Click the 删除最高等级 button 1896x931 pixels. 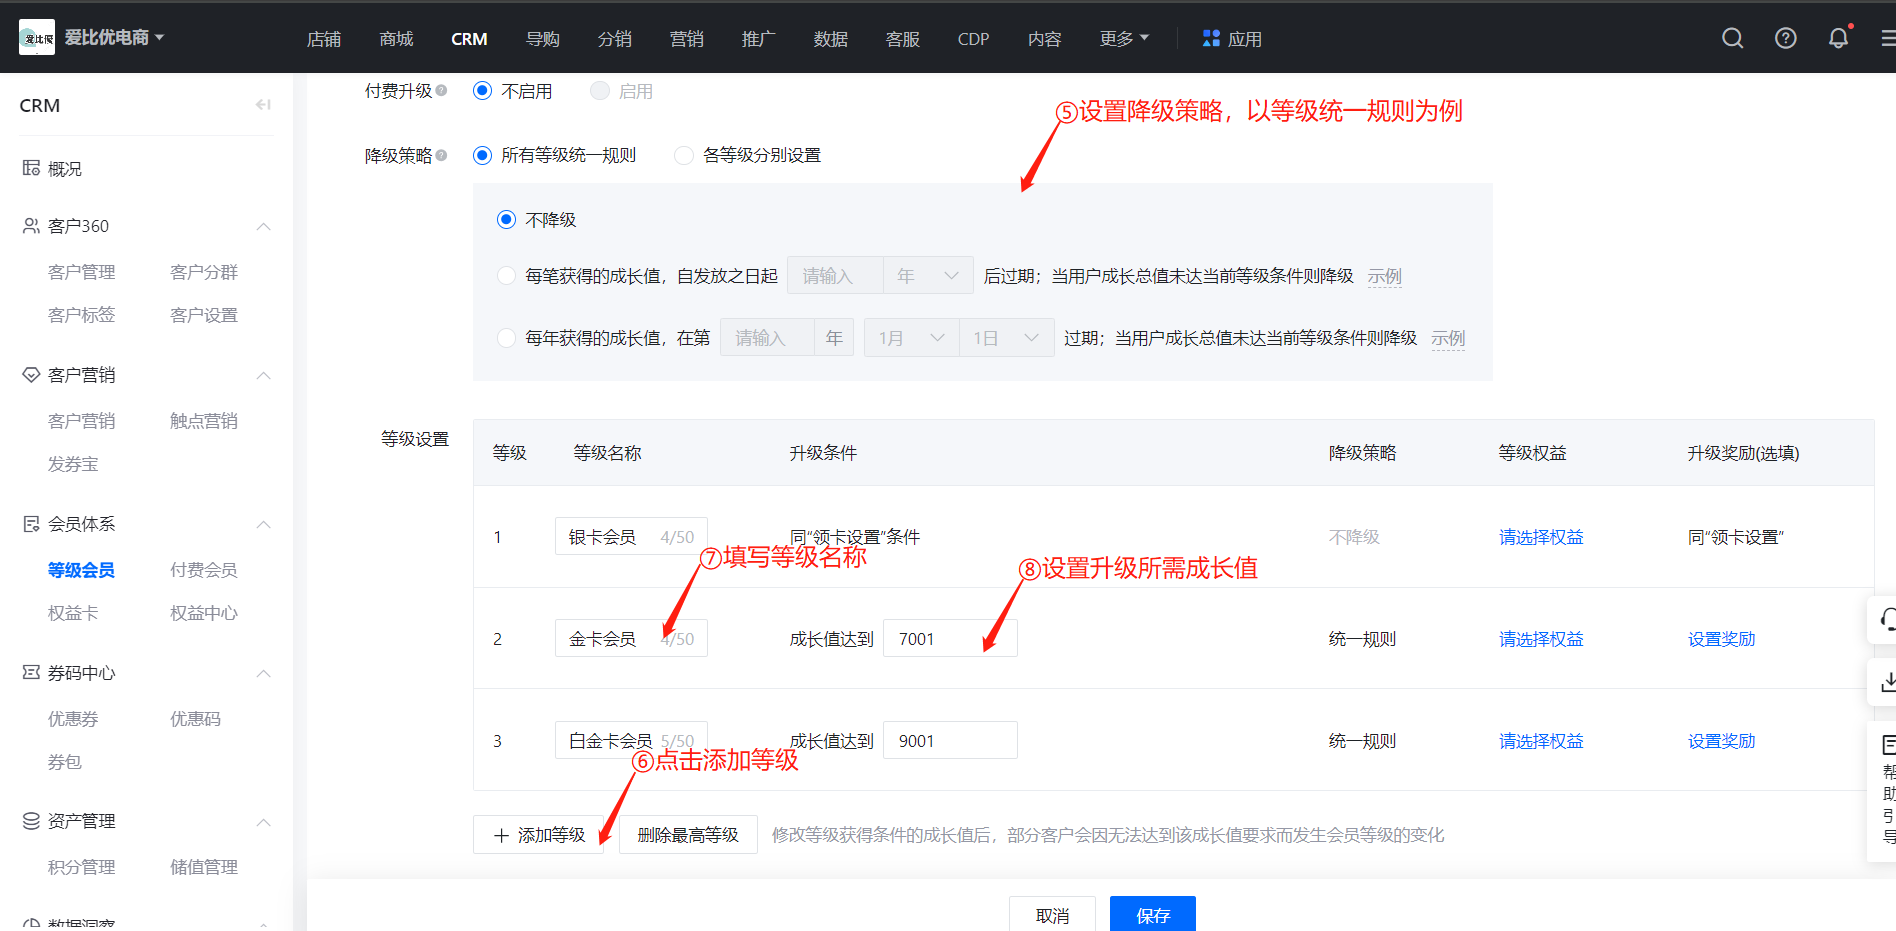(x=688, y=835)
